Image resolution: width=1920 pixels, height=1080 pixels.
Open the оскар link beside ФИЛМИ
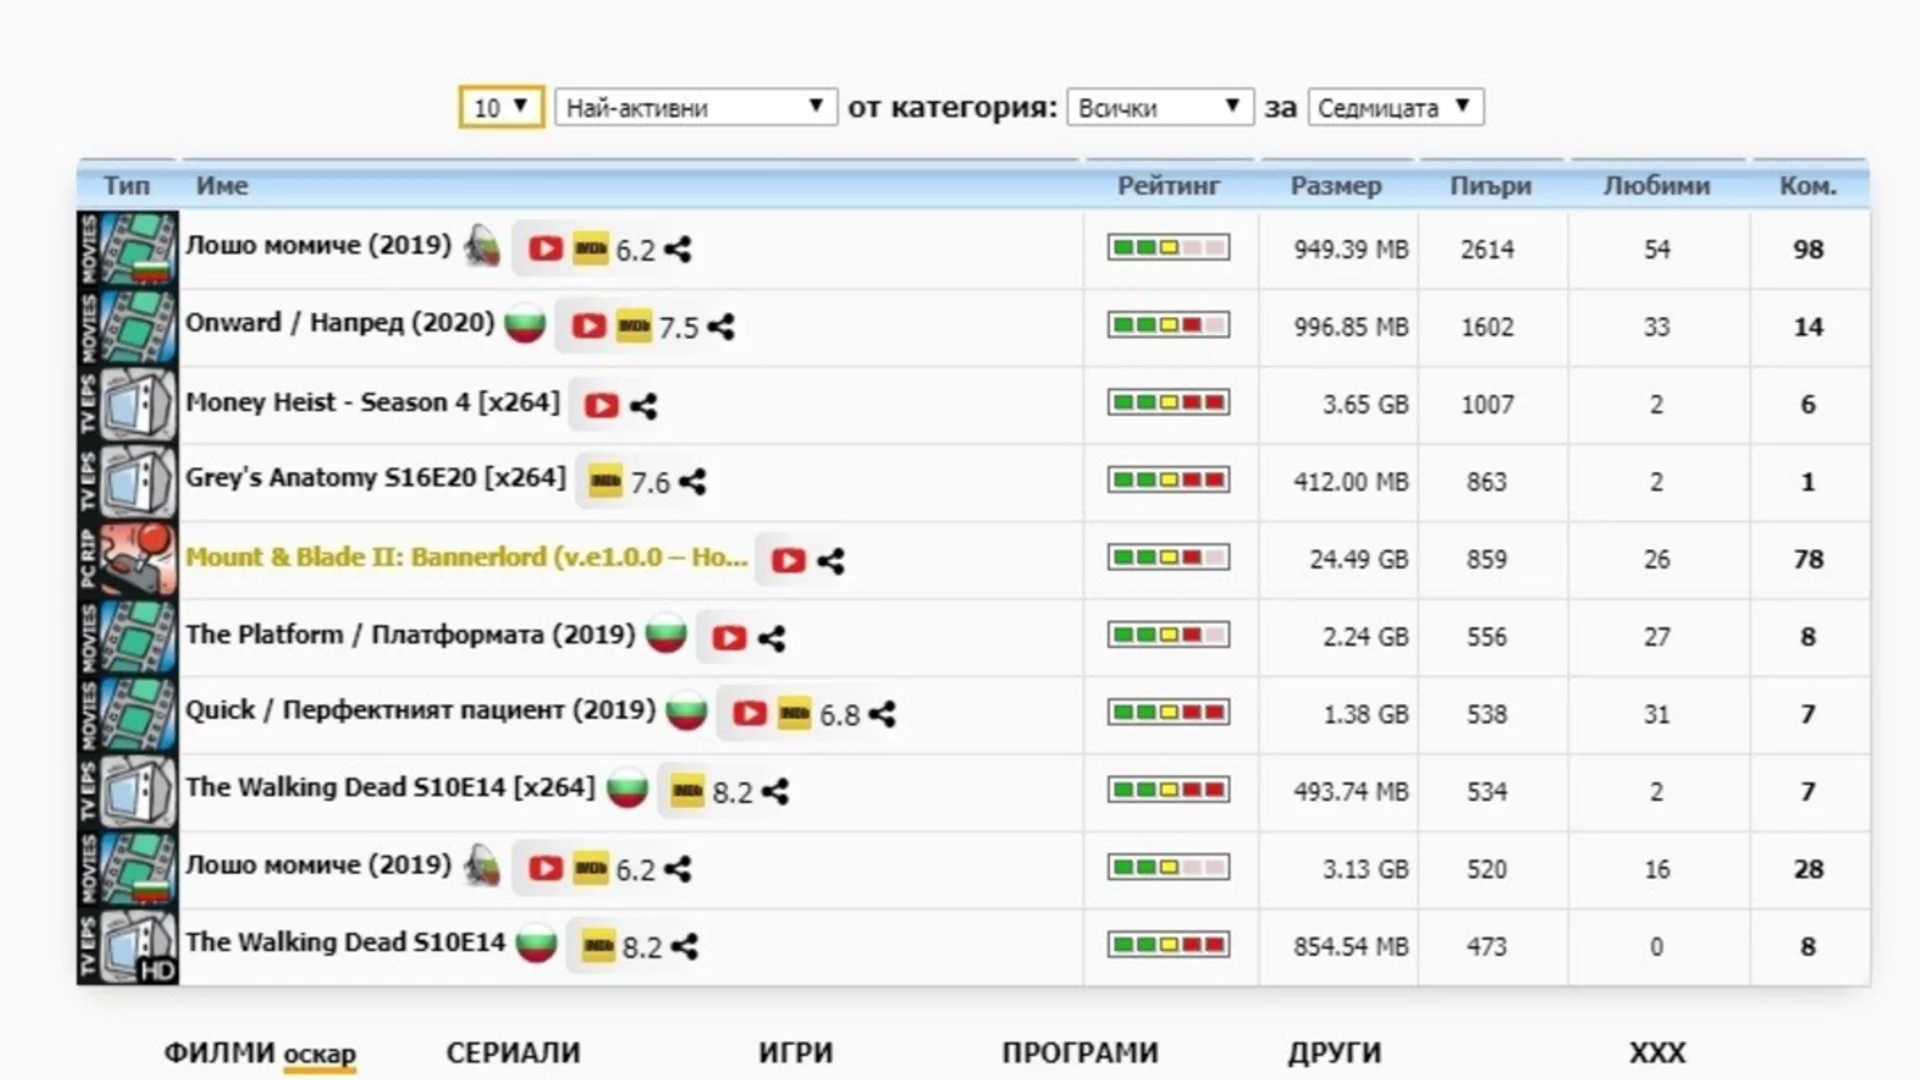[320, 1054]
